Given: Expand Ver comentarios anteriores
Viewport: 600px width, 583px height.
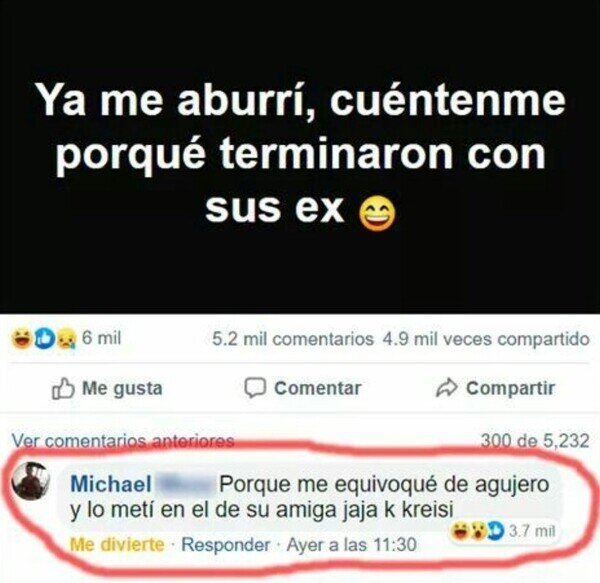Looking at the screenshot, I should pos(123,441).
